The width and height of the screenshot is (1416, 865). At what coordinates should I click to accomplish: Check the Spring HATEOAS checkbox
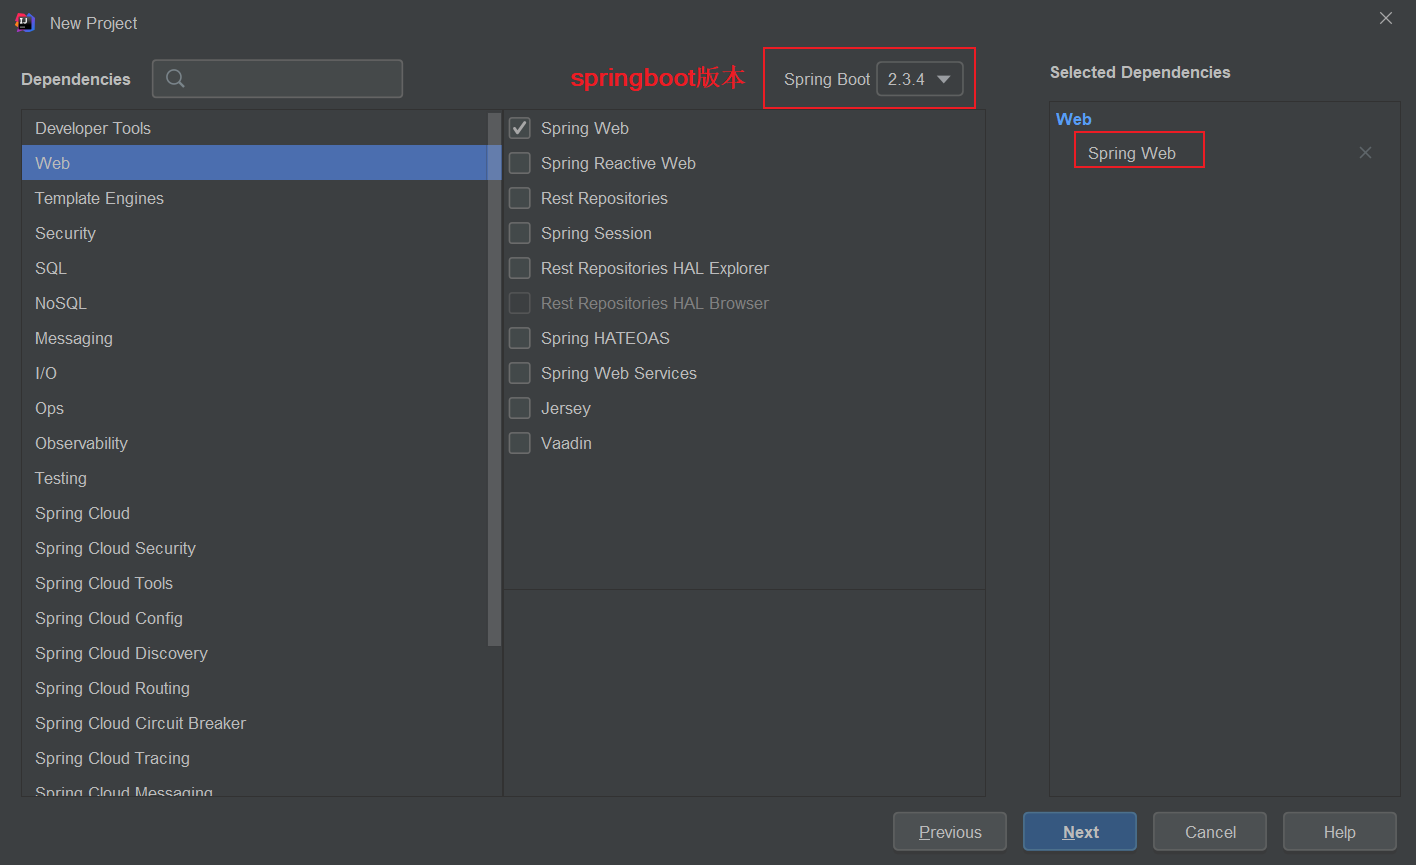point(520,338)
